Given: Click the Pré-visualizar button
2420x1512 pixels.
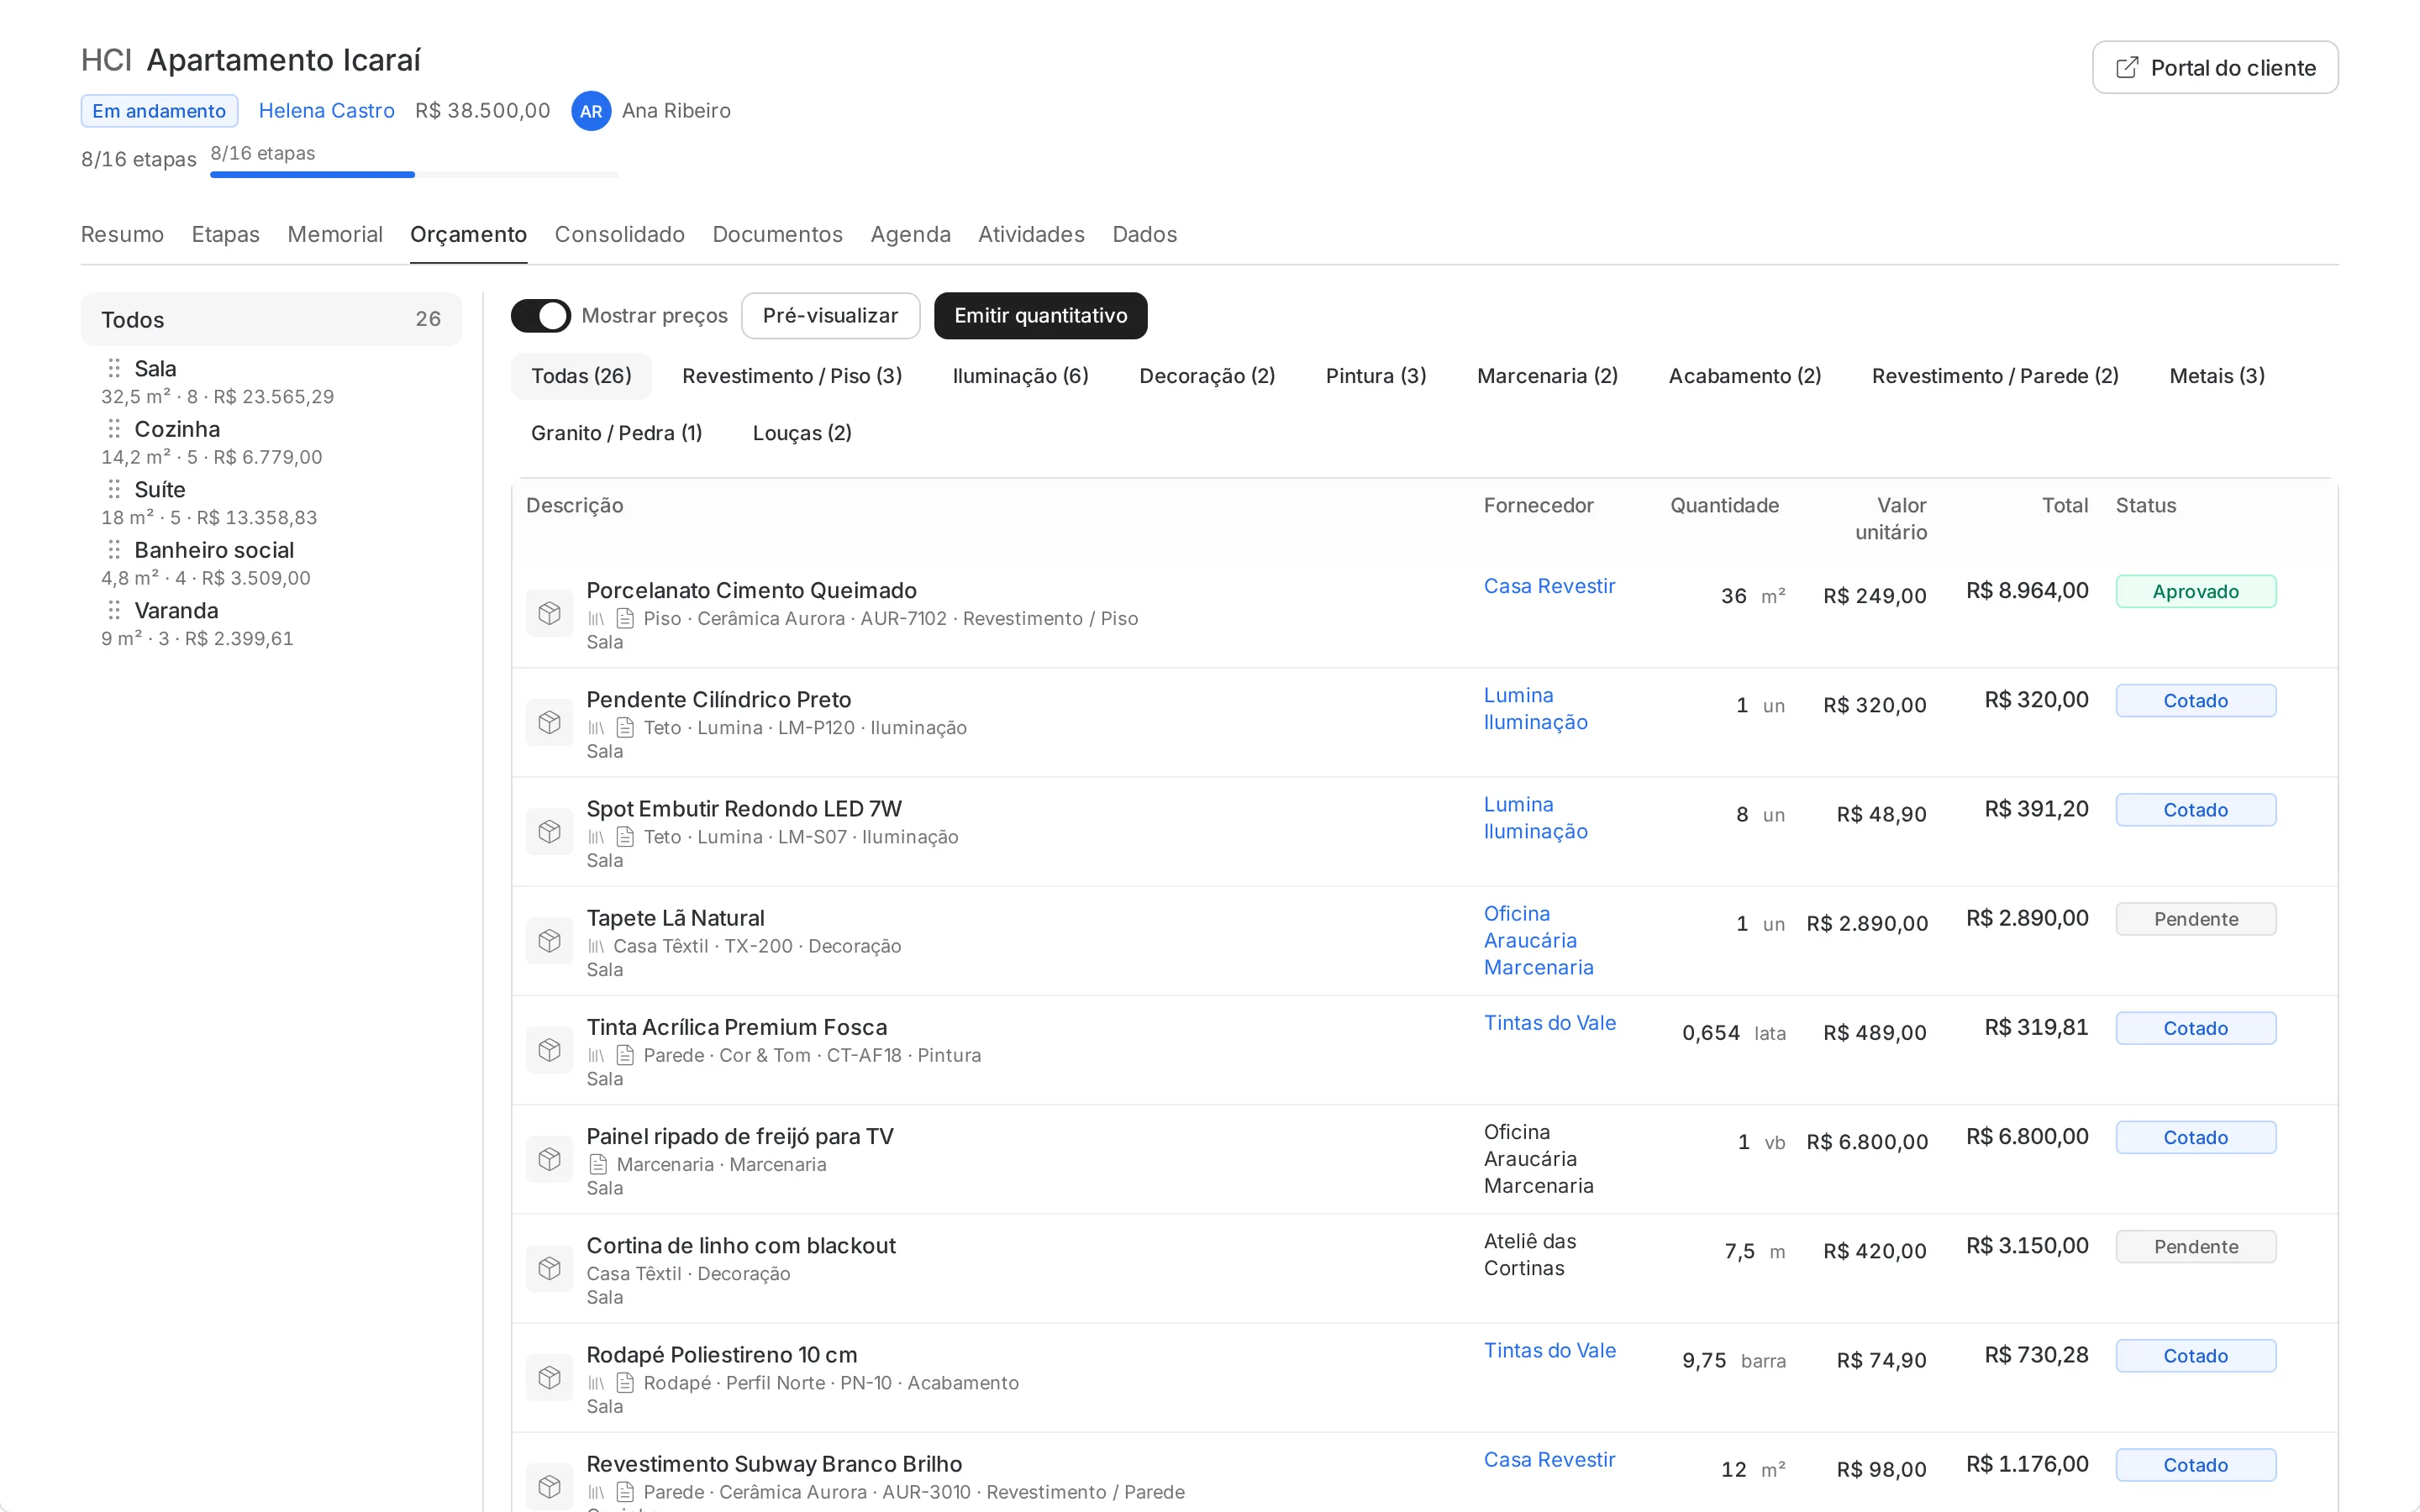Looking at the screenshot, I should pos(830,316).
